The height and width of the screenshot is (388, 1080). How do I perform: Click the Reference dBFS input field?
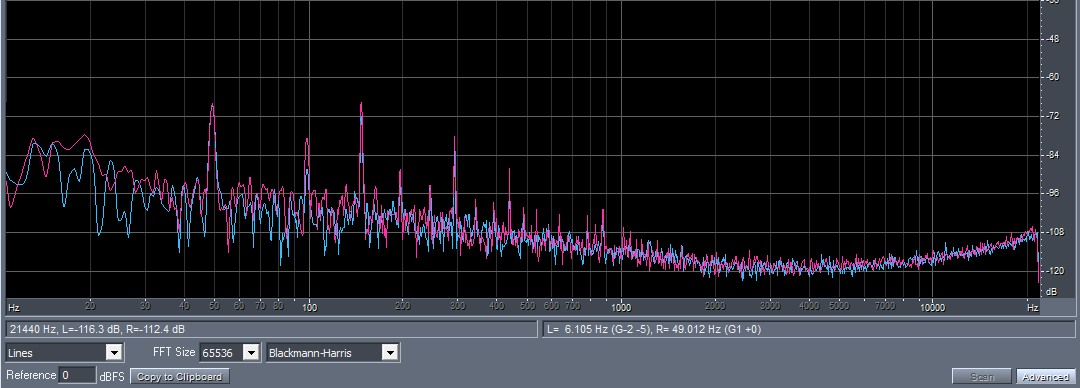[x=77, y=376]
